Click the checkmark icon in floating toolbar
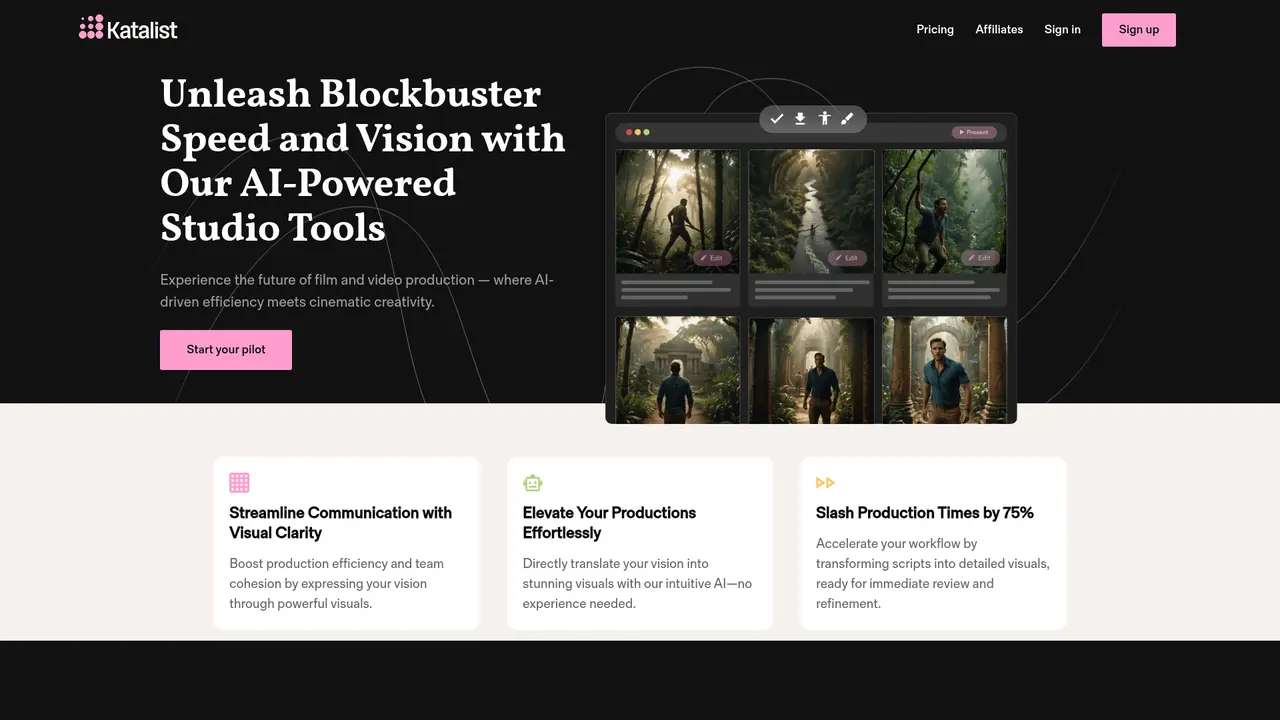 click(x=777, y=119)
